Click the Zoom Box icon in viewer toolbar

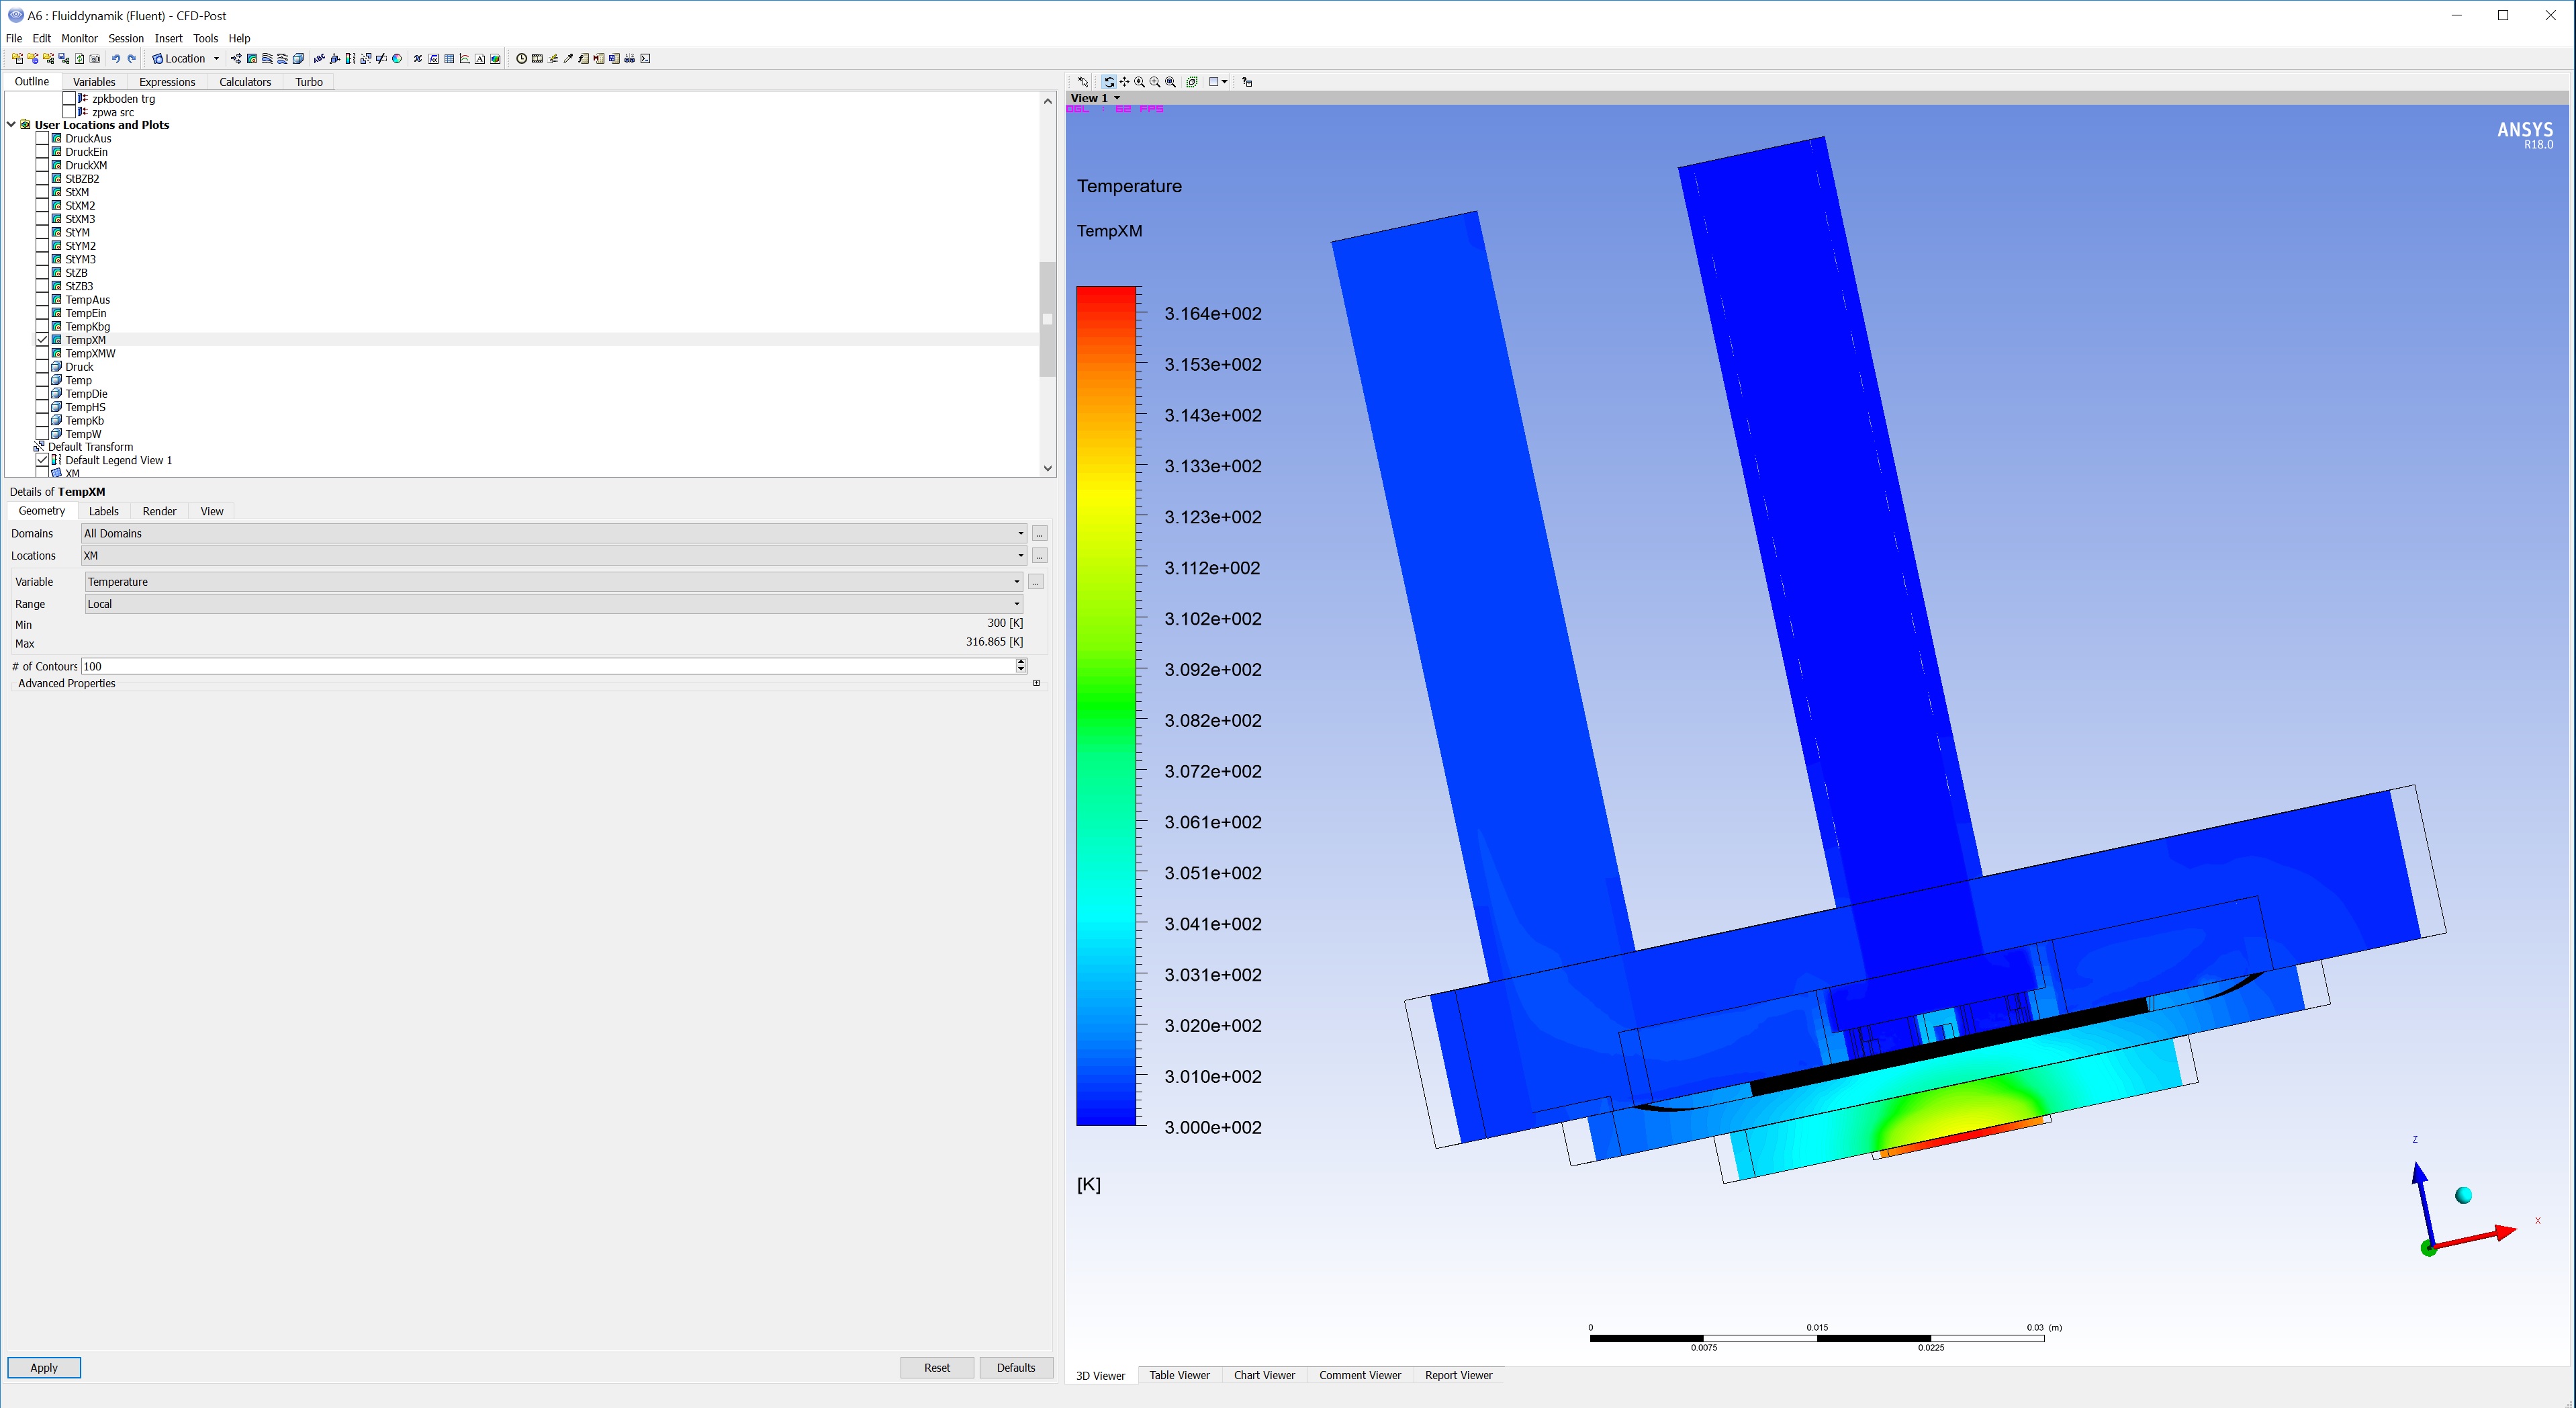click(x=1155, y=82)
